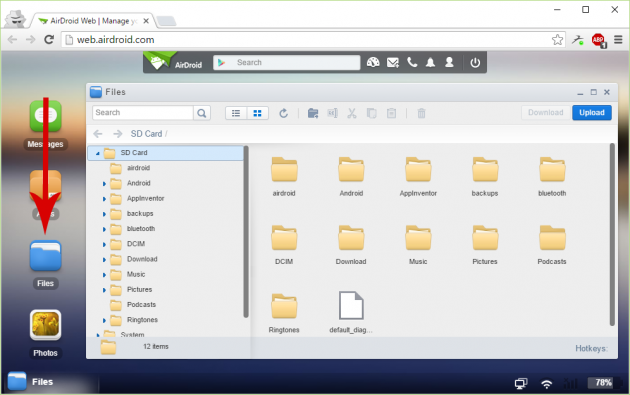Open the Messages app icon
Screen dimensions: 630x395
[x=45, y=116]
